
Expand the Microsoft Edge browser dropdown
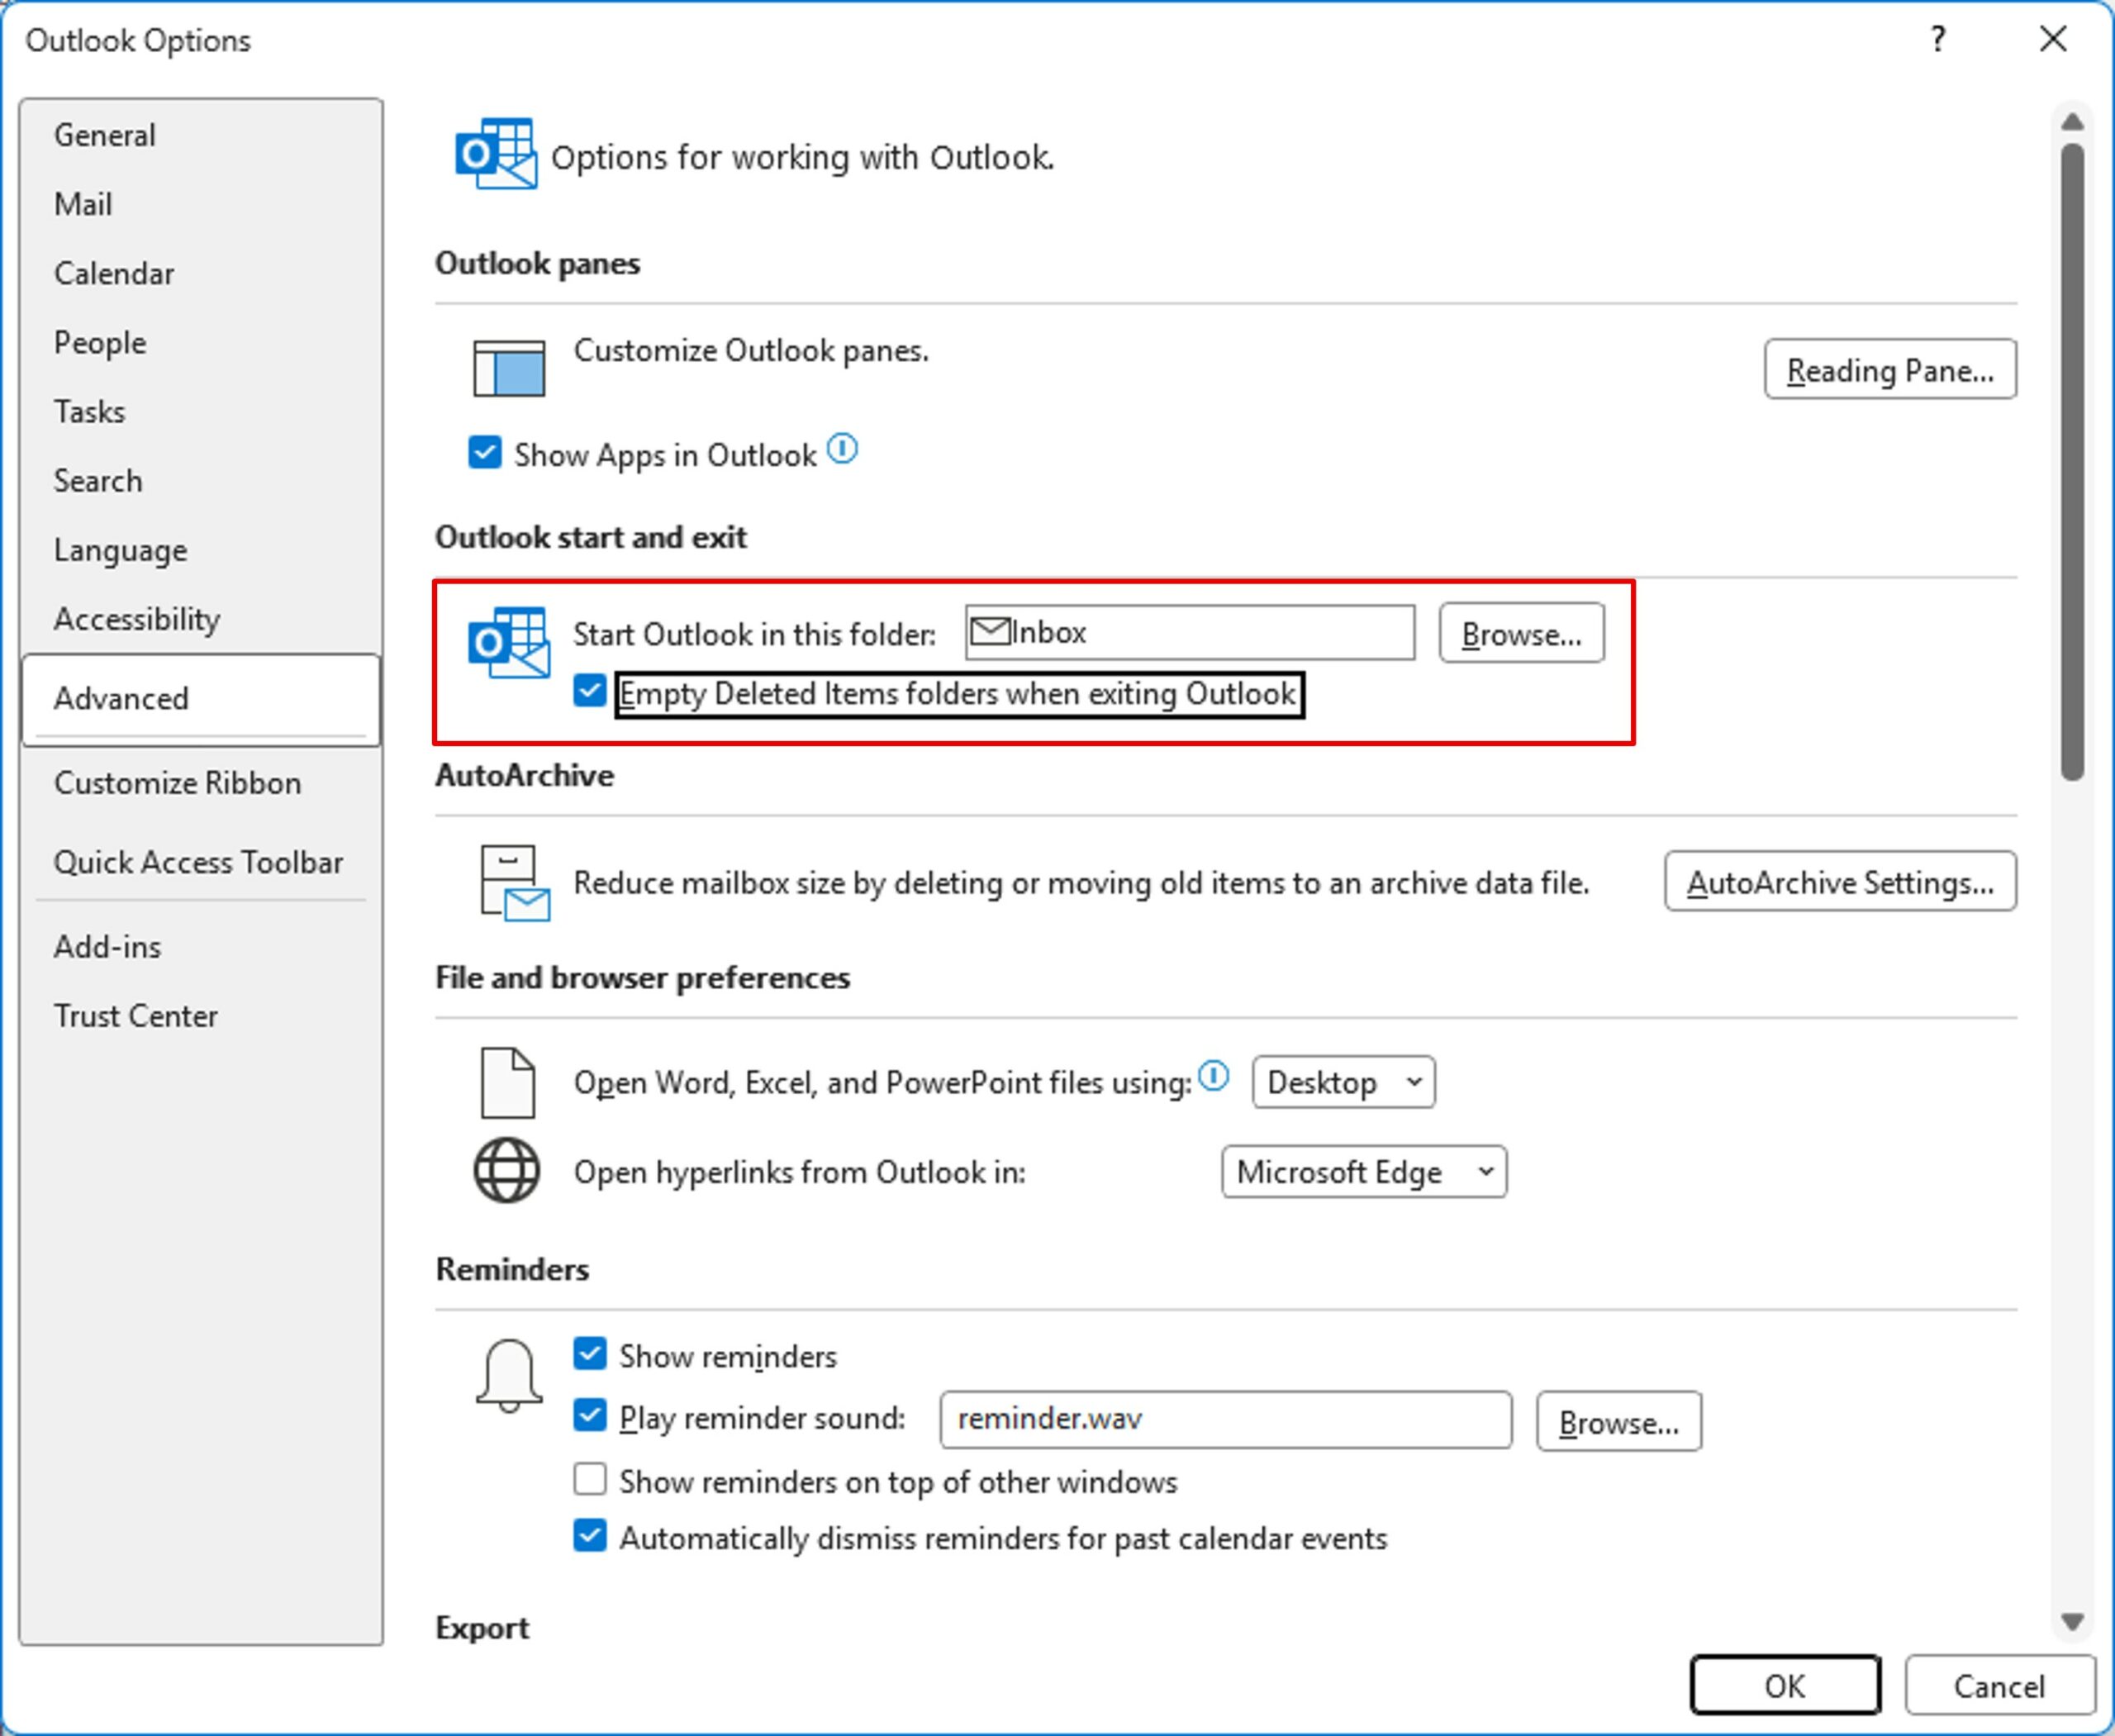[x=1363, y=1172]
